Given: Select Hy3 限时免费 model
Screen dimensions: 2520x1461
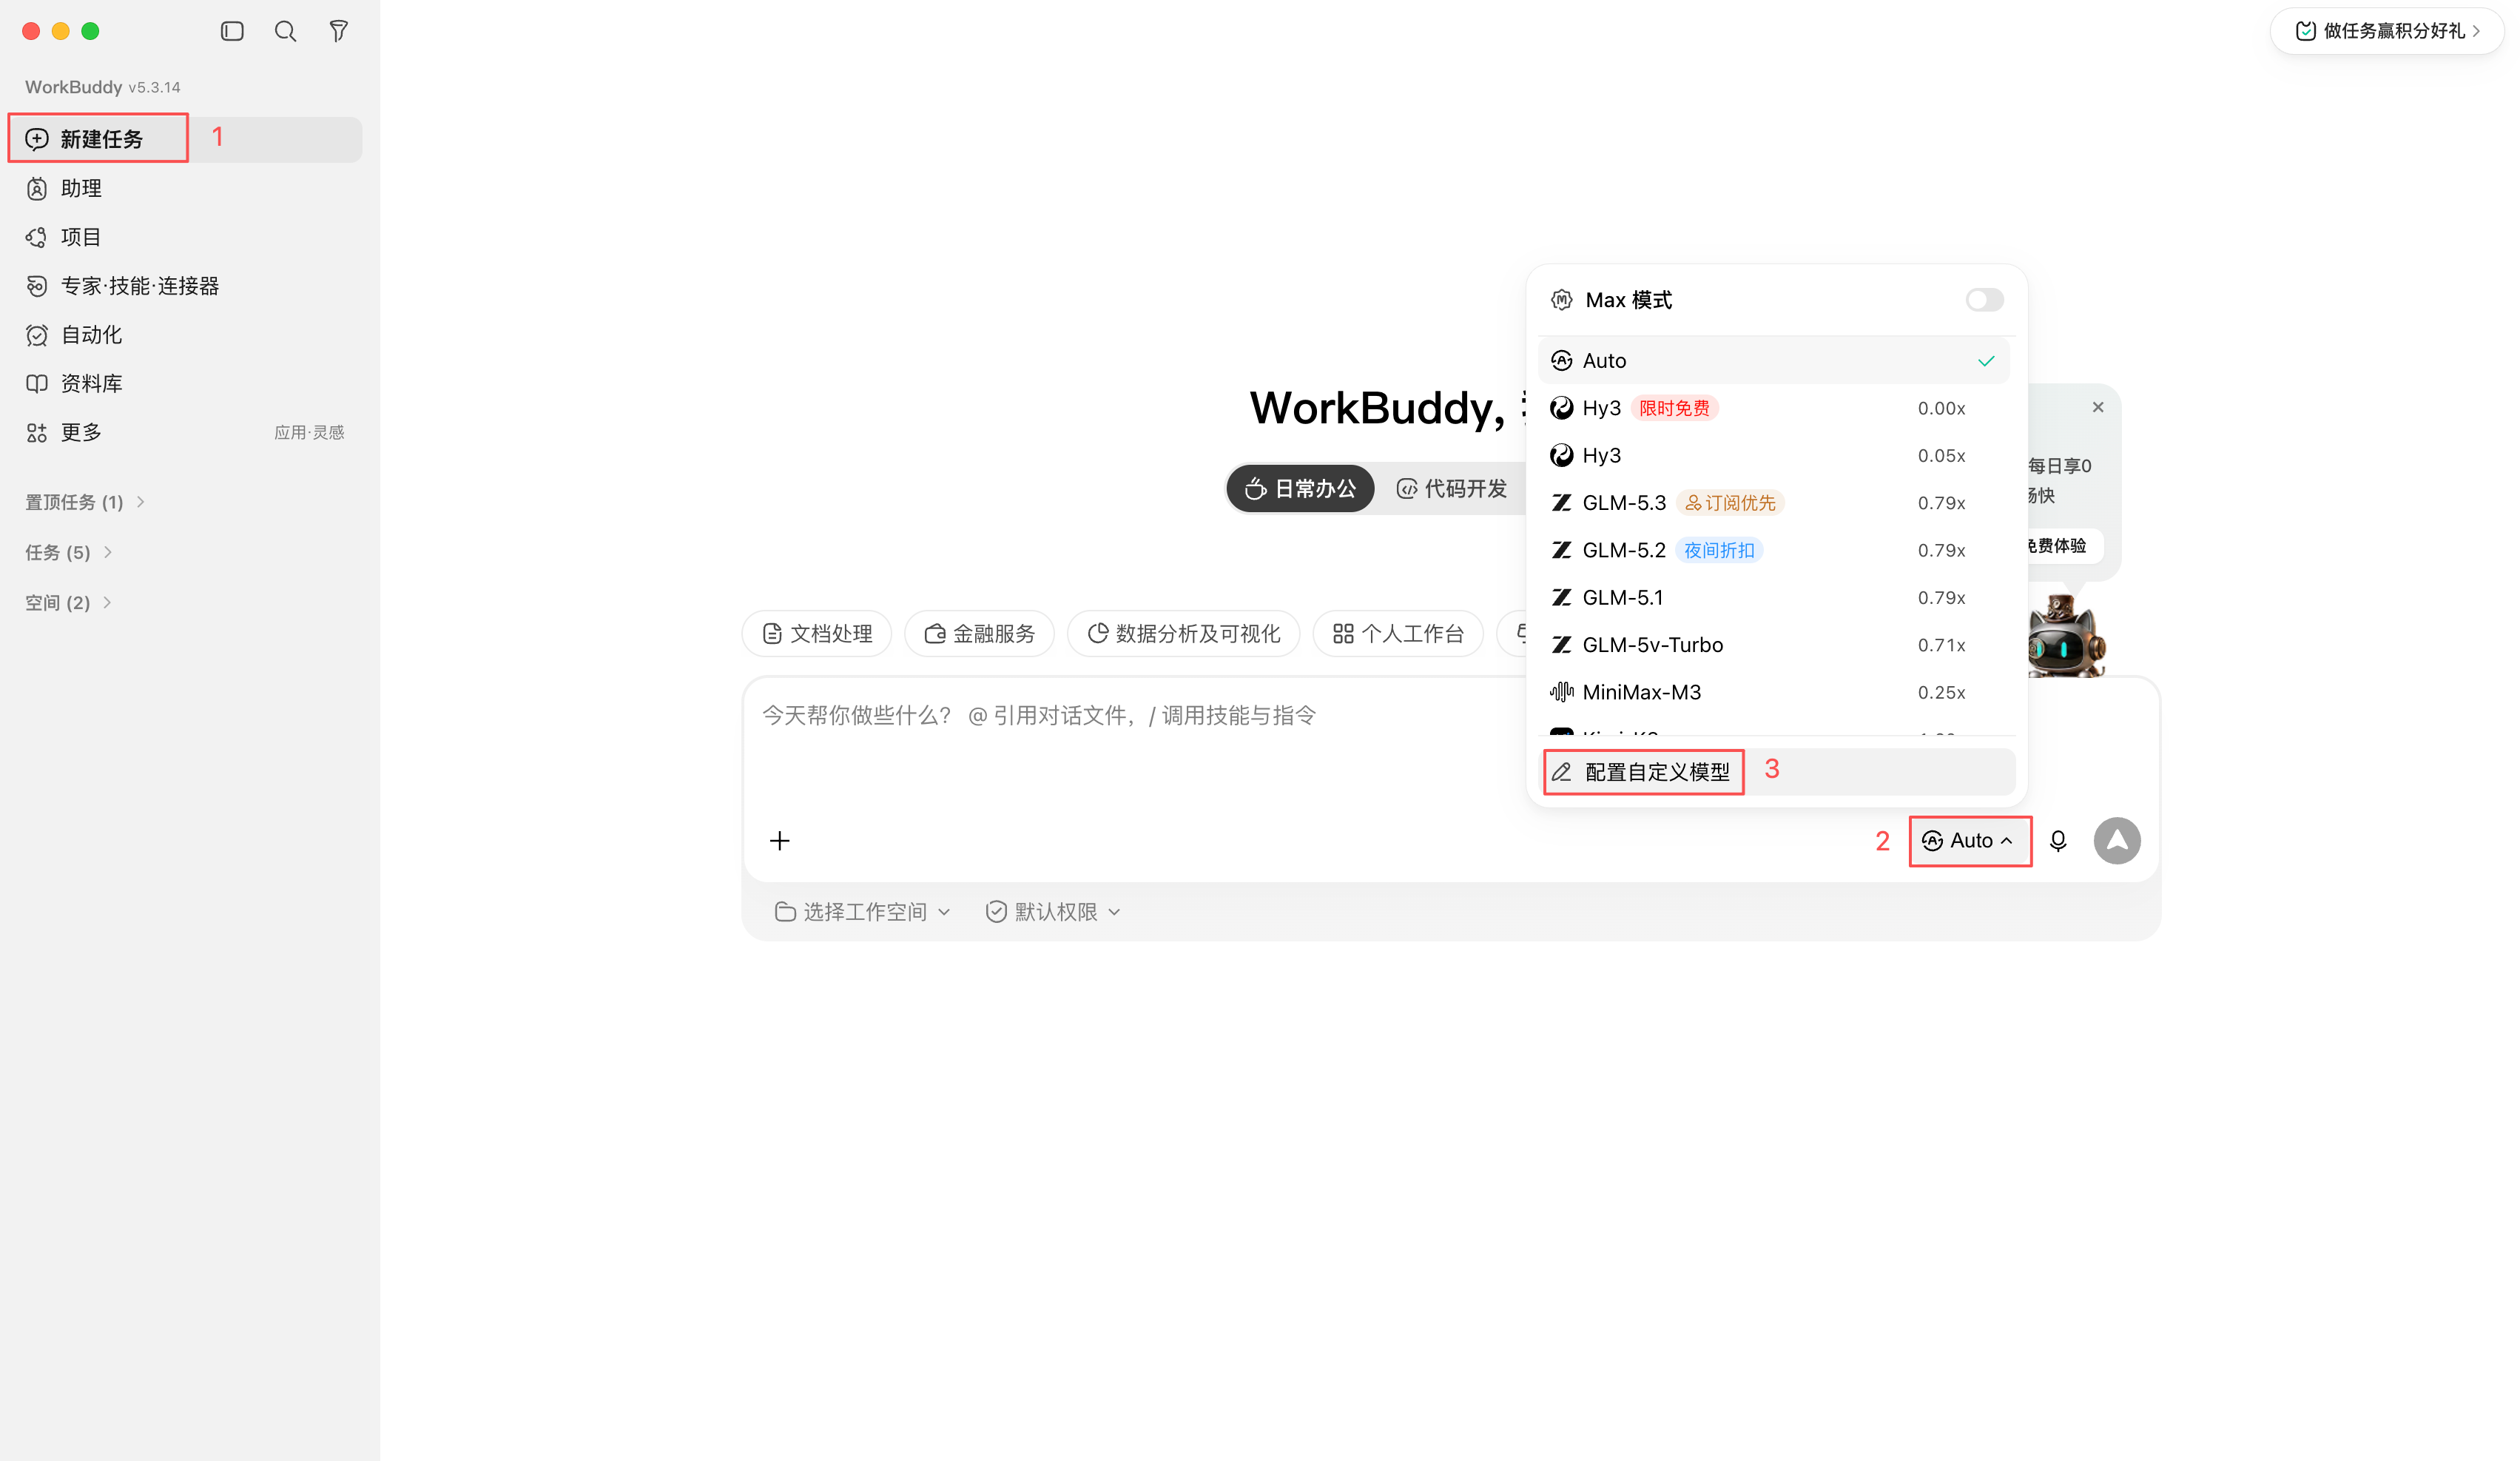Looking at the screenshot, I should (1773, 408).
